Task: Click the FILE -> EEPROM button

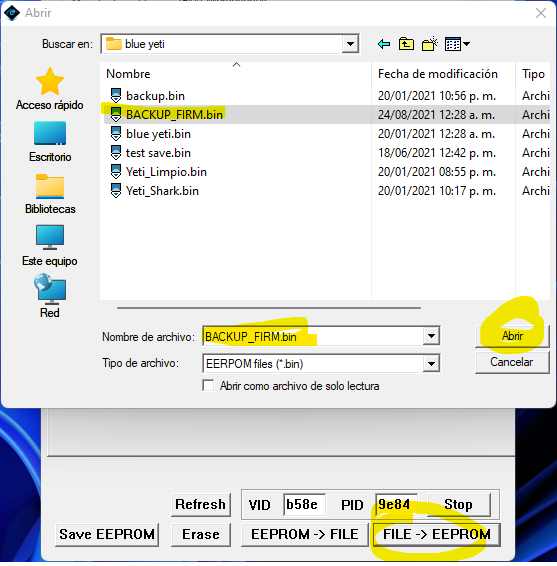Action: [436, 534]
